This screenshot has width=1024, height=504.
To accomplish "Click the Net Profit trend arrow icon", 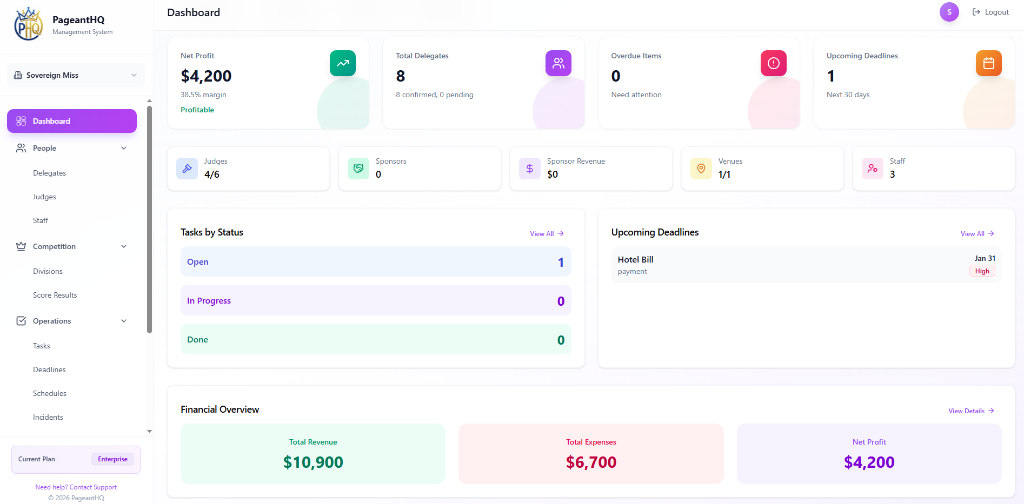I will point(343,63).
